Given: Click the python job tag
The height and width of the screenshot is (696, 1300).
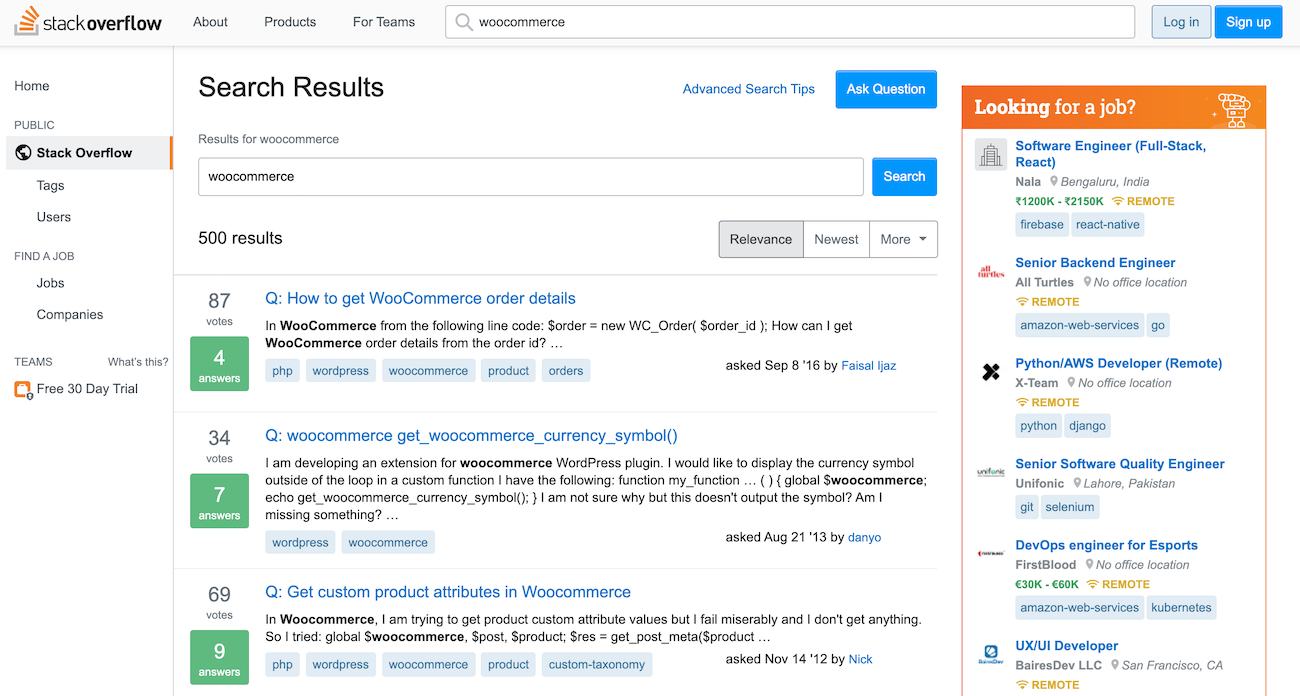Looking at the screenshot, I should [1038, 426].
